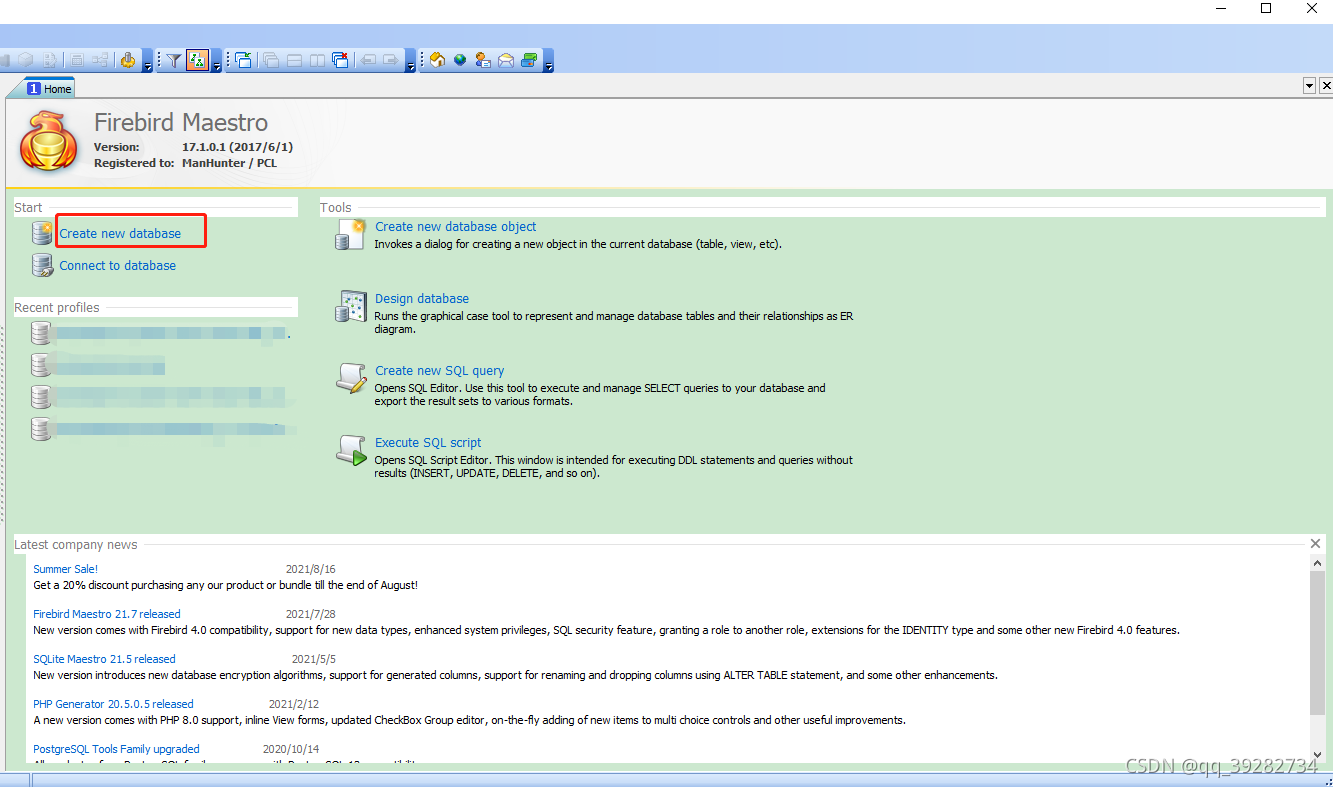The height and width of the screenshot is (787, 1333).
Task: Open the PostgreSQL Tools Family upgraded link
Action: (x=116, y=749)
